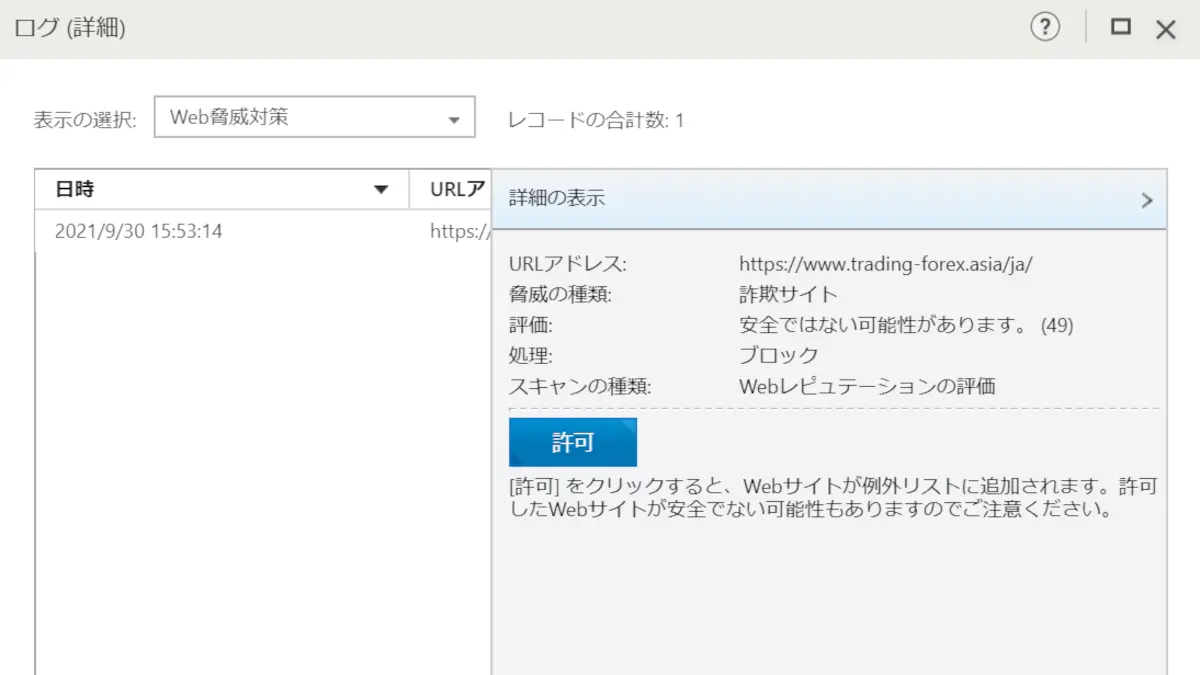Sort by 日時 column header
Viewport: 1200px width, 675px height.
[x=222, y=189]
